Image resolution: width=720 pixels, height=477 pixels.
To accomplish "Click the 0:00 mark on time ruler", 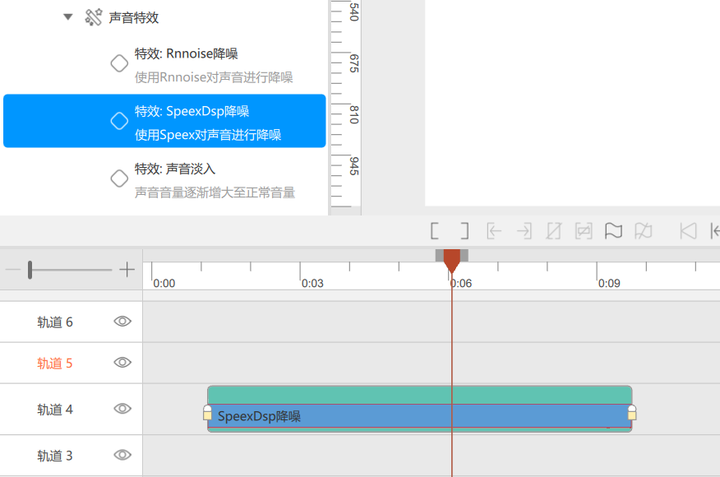I will [x=164, y=283].
